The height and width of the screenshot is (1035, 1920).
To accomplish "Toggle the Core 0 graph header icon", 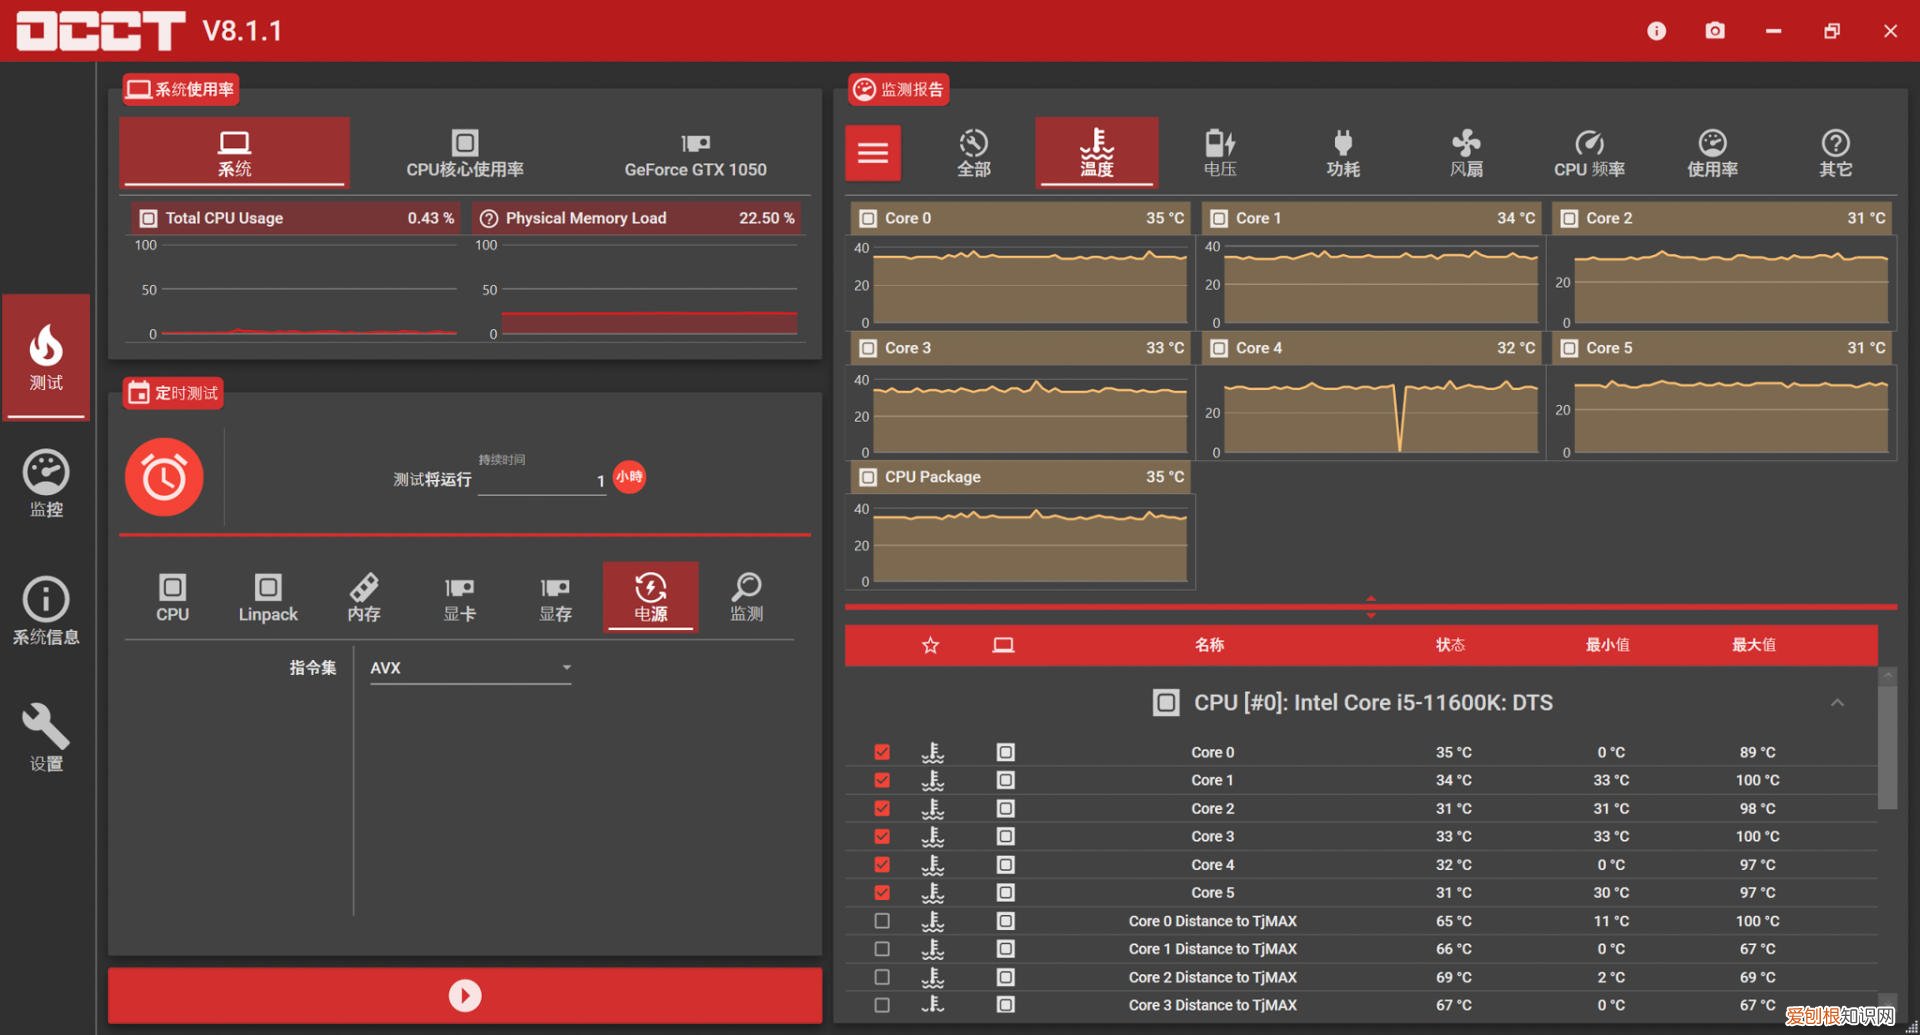I will [868, 218].
